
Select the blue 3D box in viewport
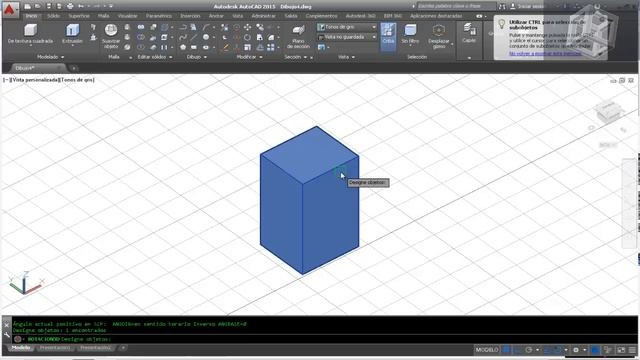pyautogui.click(x=309, y=200)
